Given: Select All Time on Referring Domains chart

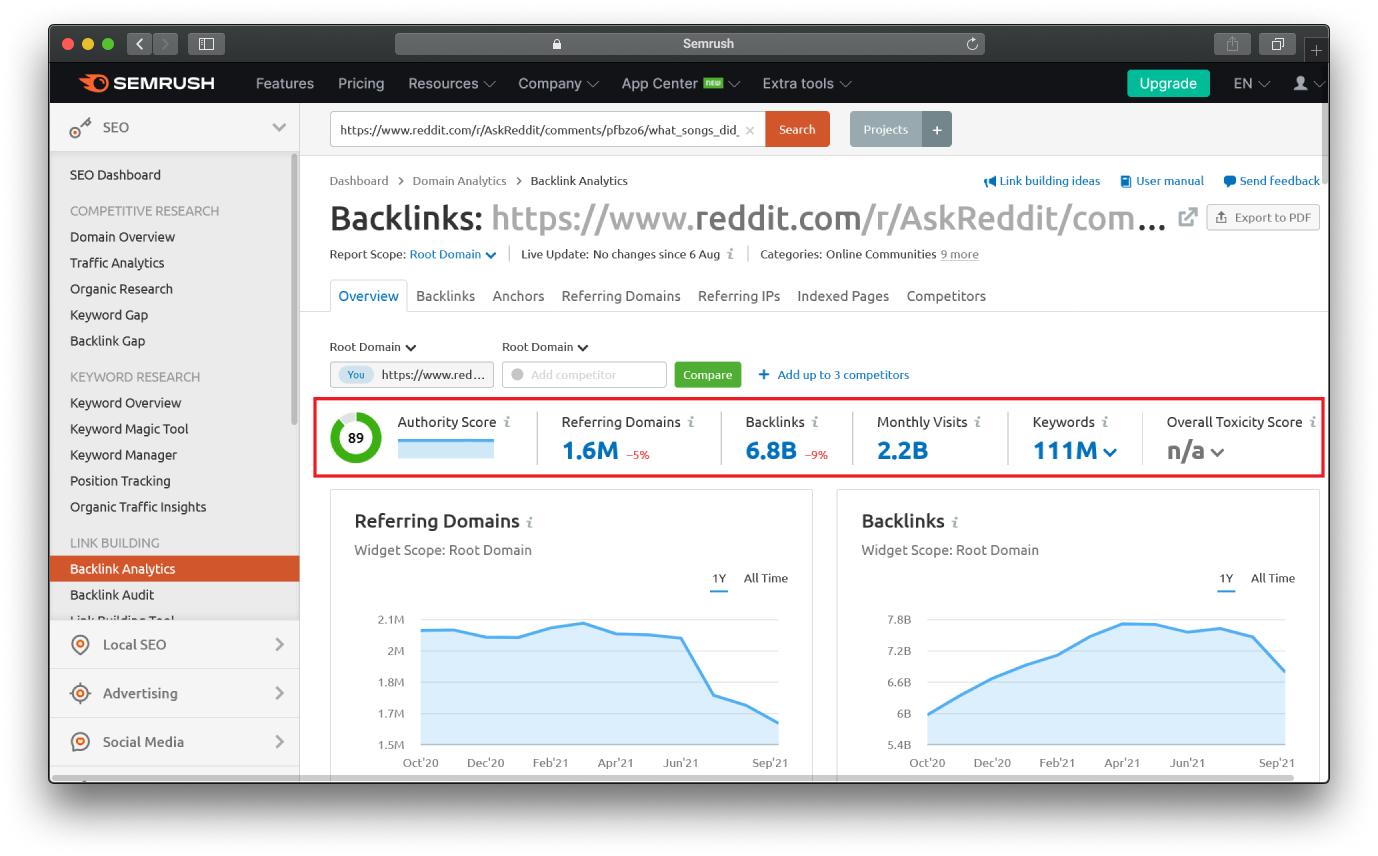Looking at the screenshot, I should [x=766, y=578].
